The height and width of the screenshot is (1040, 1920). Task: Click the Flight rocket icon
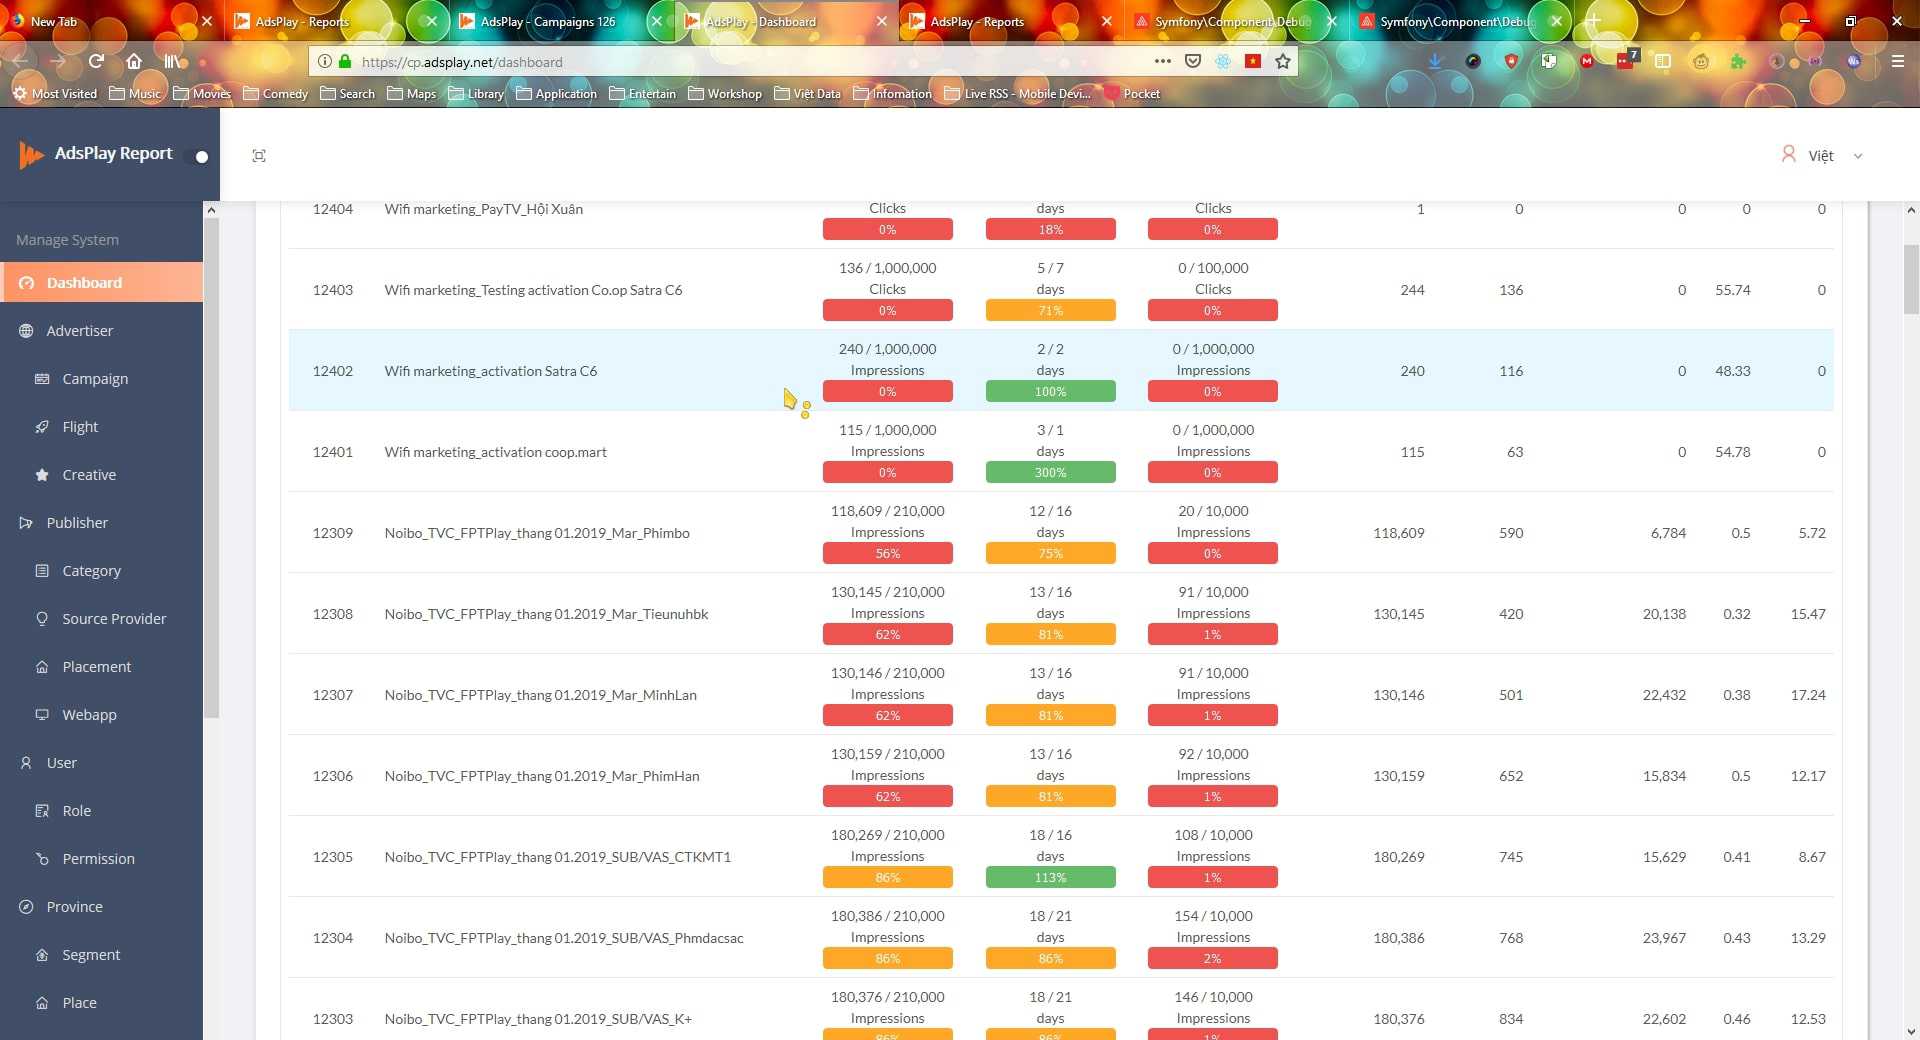point(42,427)
